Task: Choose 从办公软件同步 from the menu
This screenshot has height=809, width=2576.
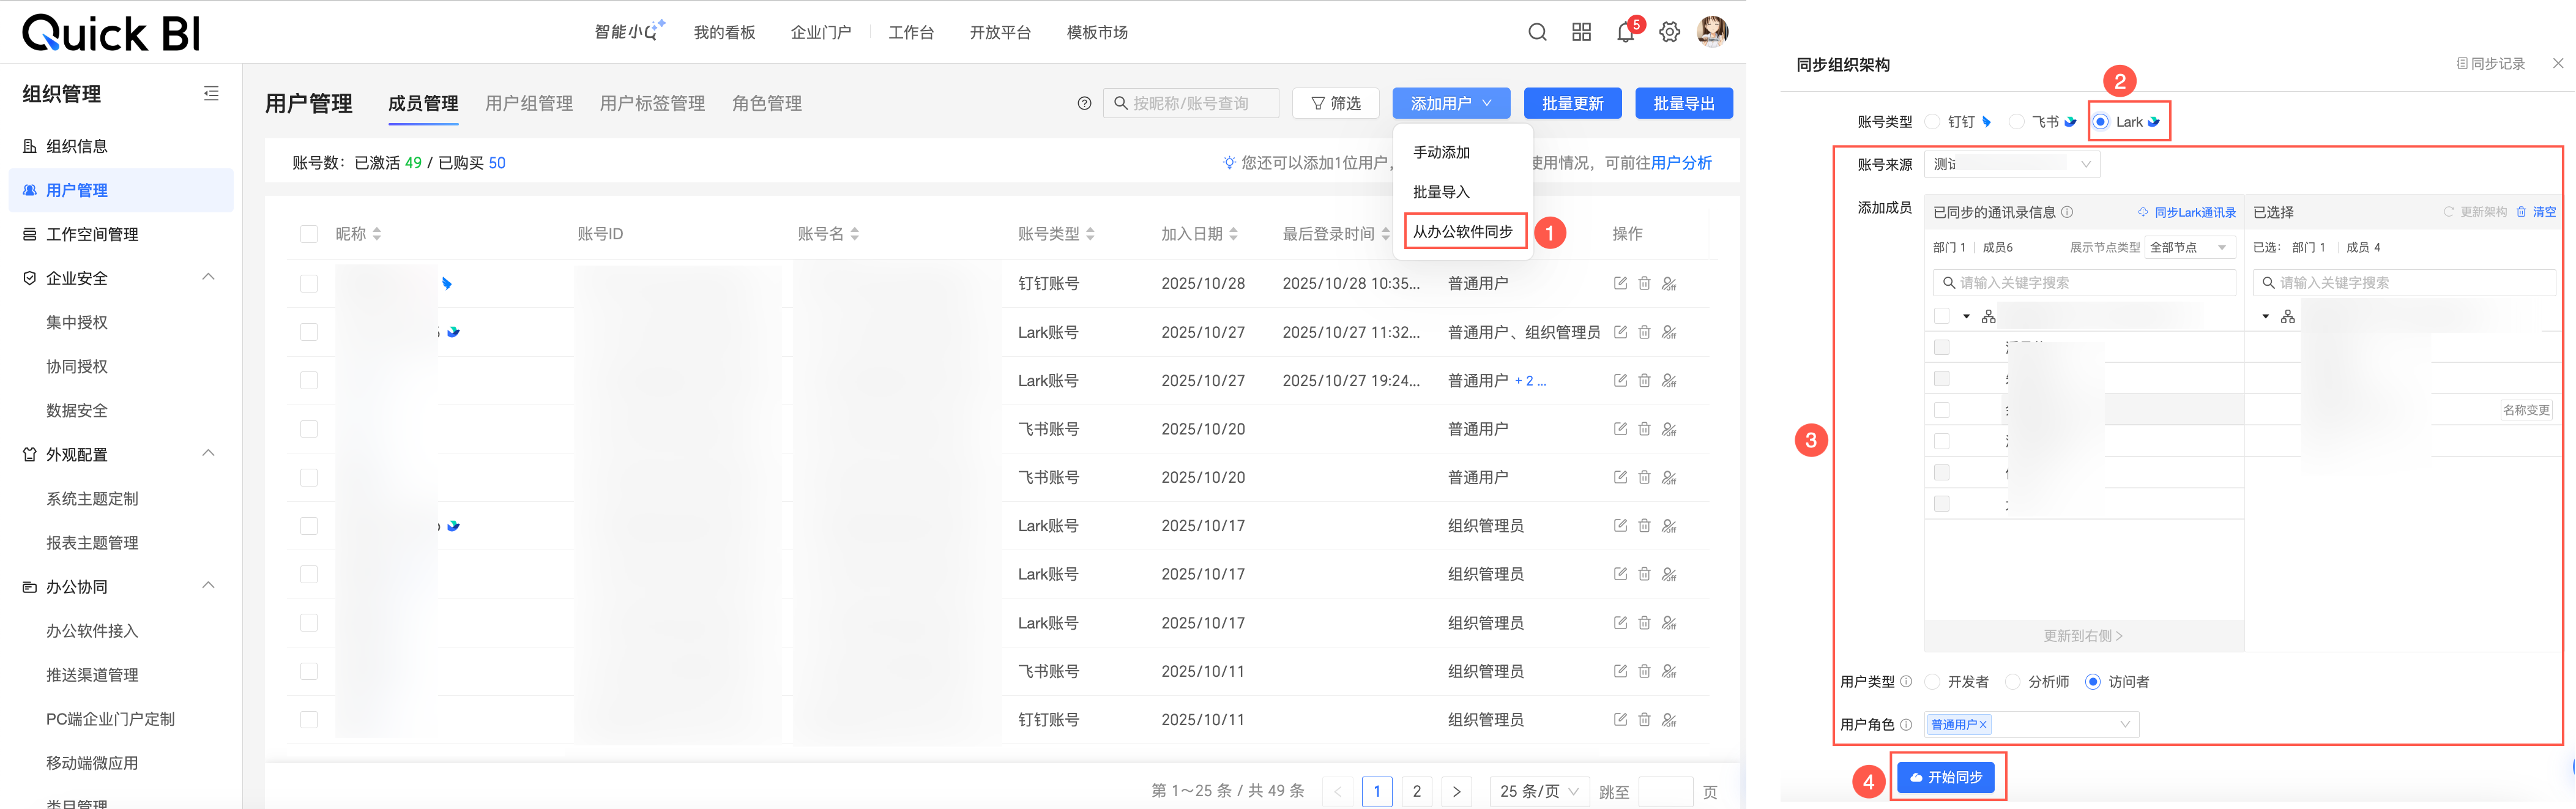Action: coord(1462,231)
